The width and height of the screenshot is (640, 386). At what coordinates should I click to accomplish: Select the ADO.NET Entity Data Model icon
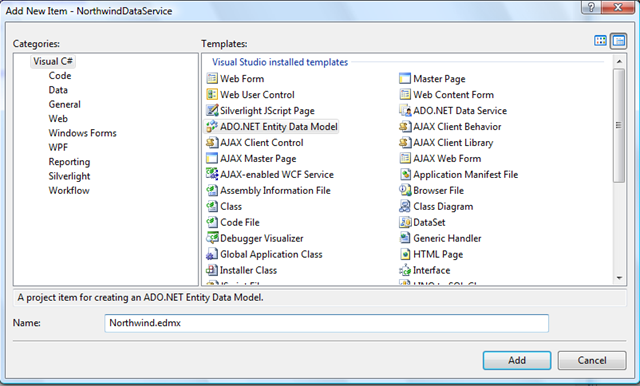(x=212, y=126)
